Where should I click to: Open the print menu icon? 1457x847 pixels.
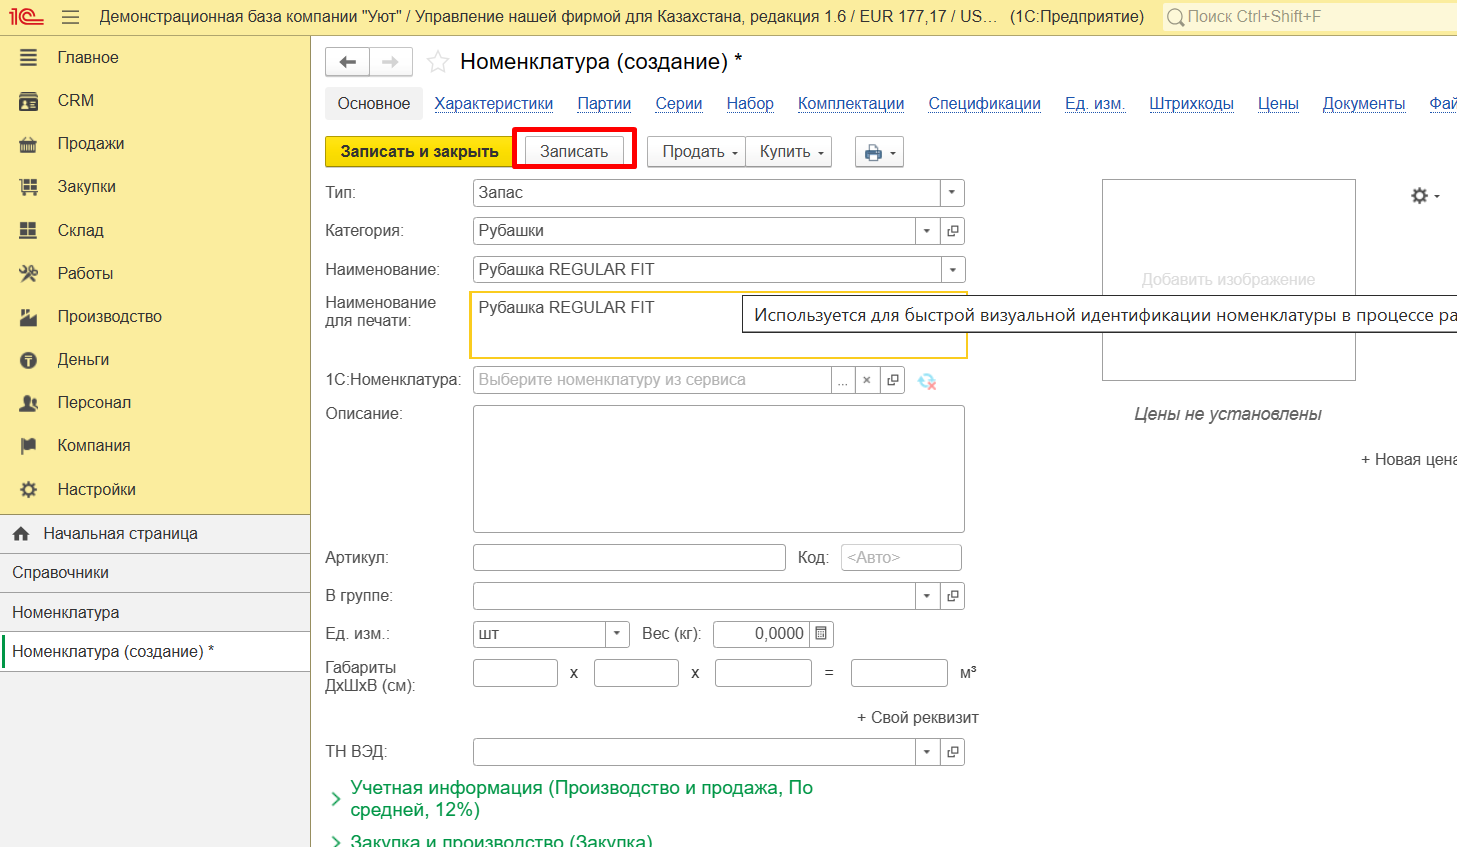(x=879, y=152)
